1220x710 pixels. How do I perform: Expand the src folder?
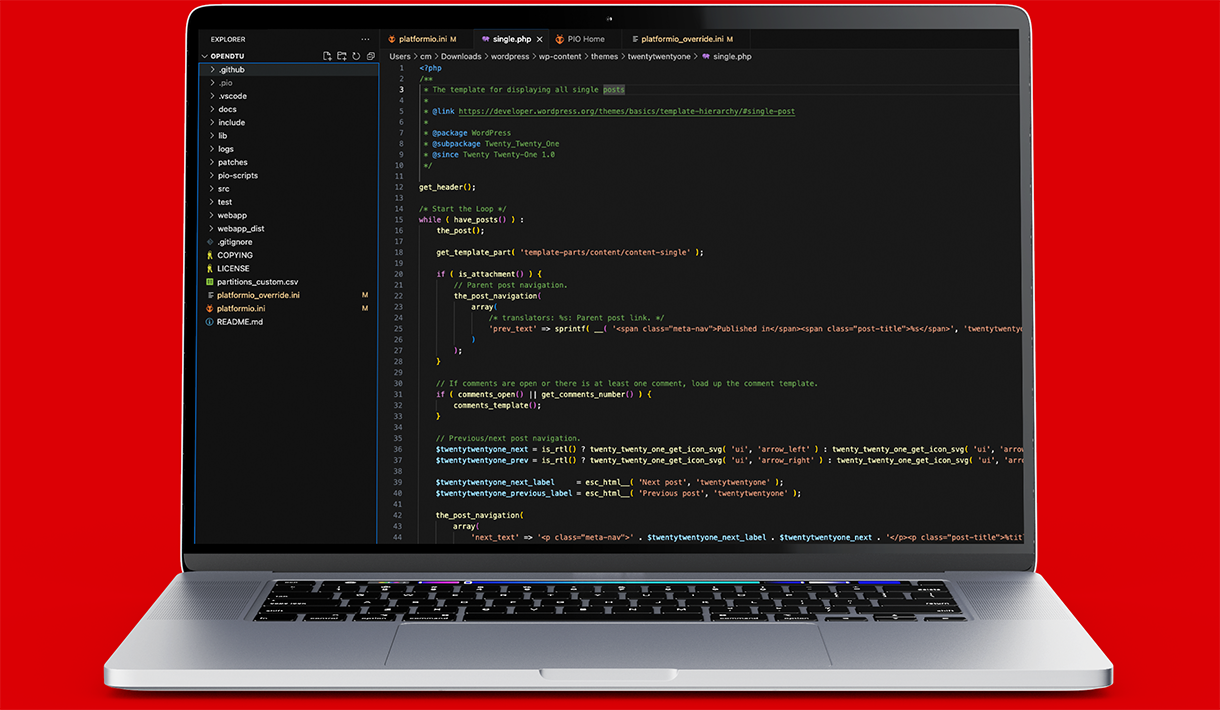click(223, 189)
